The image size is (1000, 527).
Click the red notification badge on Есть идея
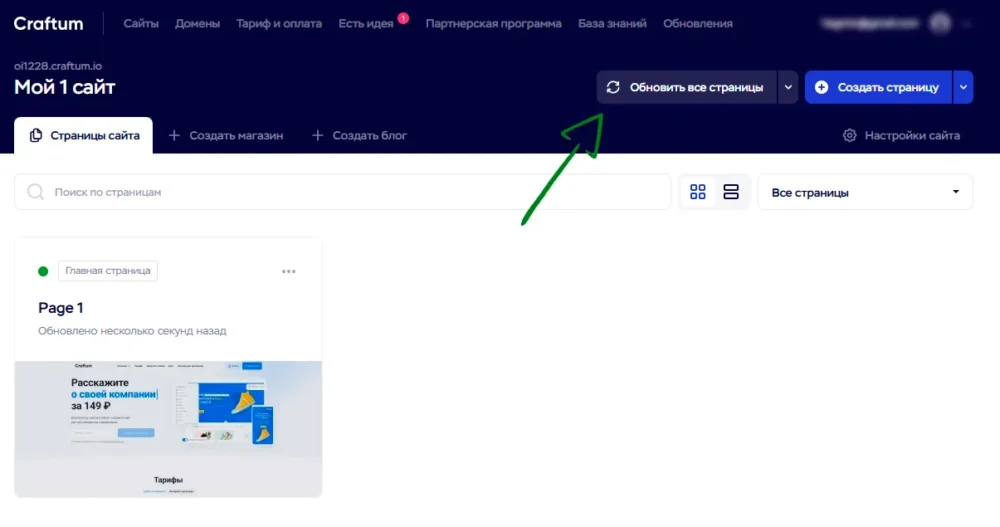(x=403, y=18)
